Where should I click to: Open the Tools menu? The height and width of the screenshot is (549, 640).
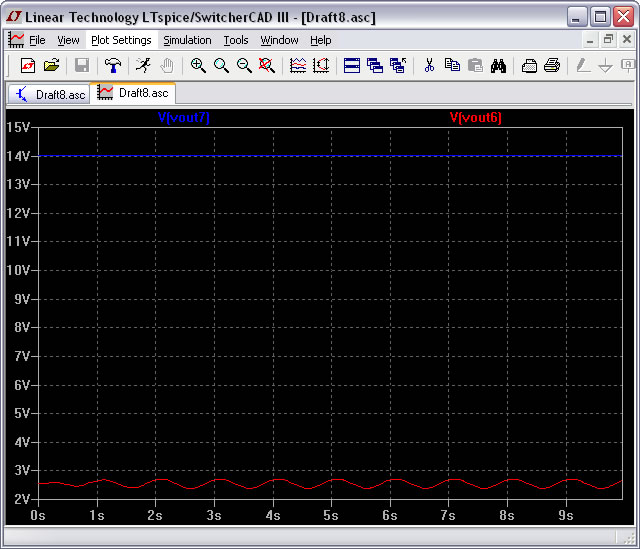click(236, 40)
